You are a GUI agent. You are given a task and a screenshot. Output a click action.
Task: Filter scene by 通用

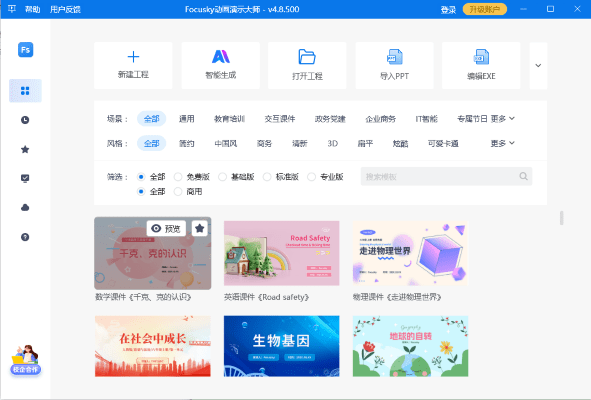pyautogui.click(x=187, y=119)
